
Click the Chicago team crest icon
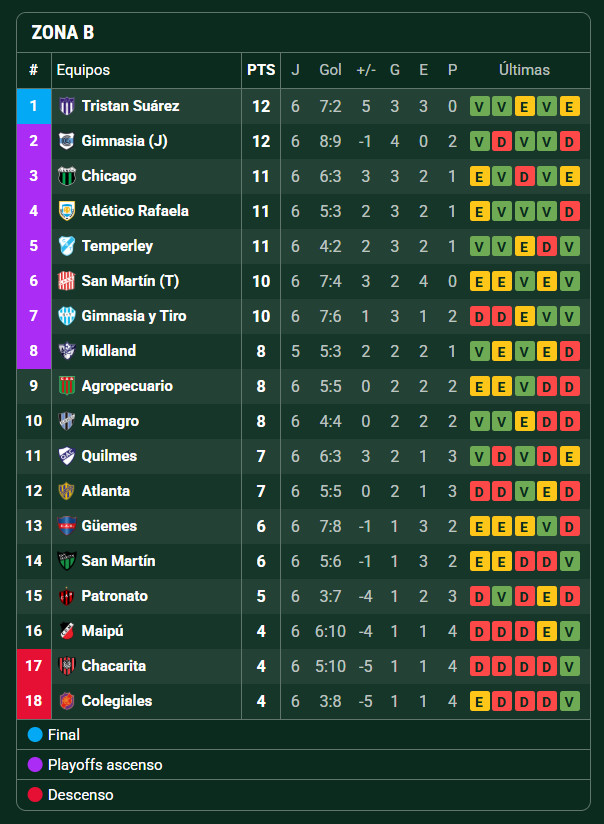(x=67, y=176)
